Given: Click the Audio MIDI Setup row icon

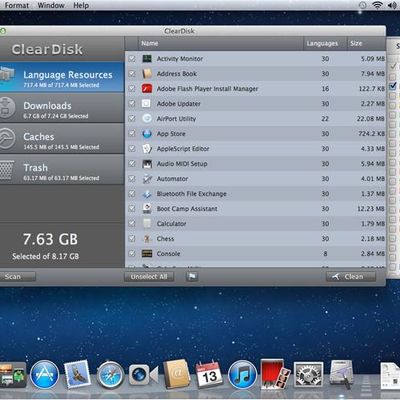Looking at the screenshot, I should (147, 164).
